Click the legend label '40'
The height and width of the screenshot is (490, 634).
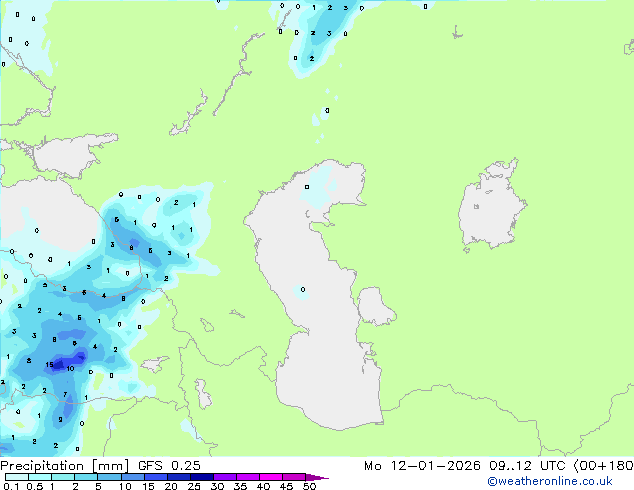263,486
